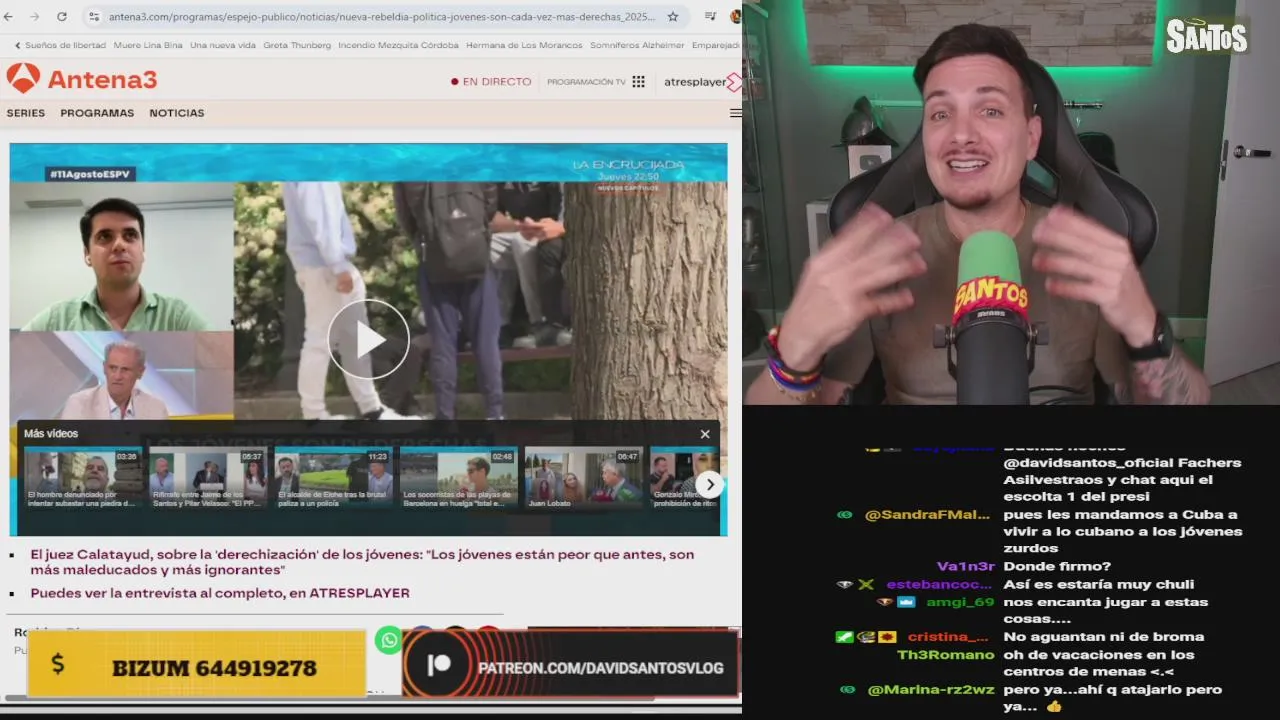Click the EN DIRECTO live link
This screenshot has width=1280, height=720.
point(491,82)
